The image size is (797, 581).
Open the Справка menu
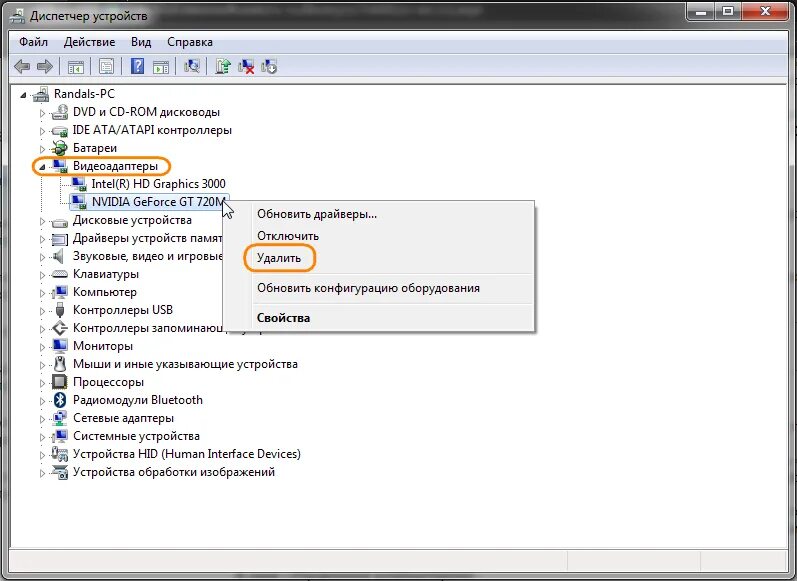(190, 42)
